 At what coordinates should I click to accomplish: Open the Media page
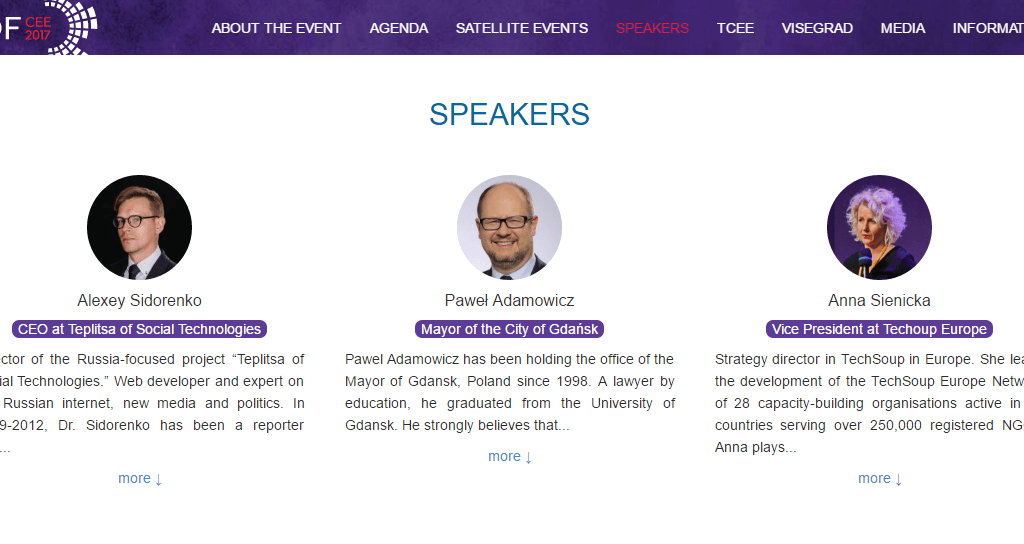pyautogui.click(x=903, y=28)
